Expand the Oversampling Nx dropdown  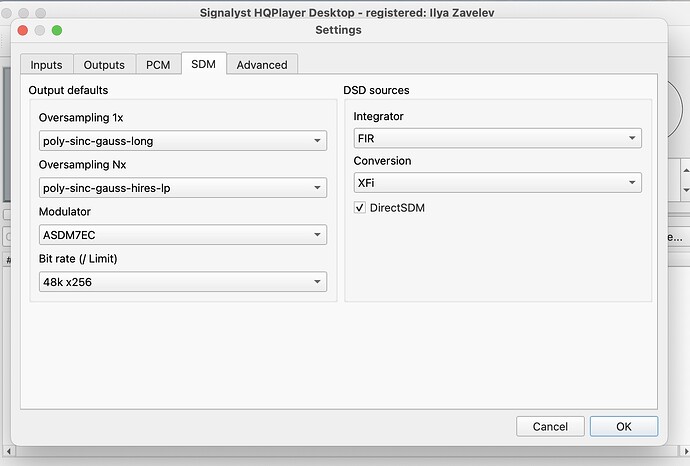(183, 188)
